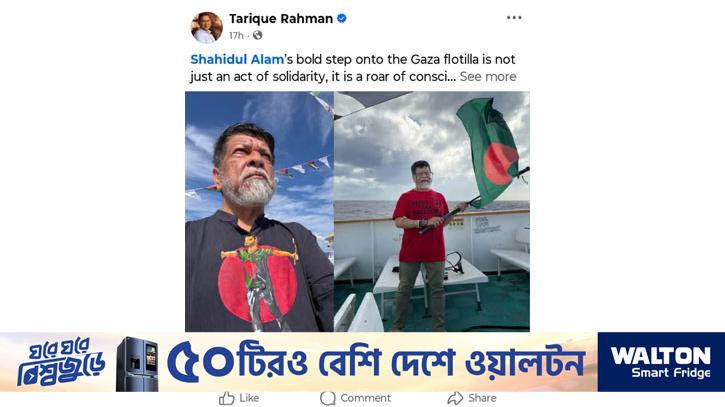Screen dimensions: 725x407
Task: Open the three-dot post options menu
Action: [x=514, y=18]
